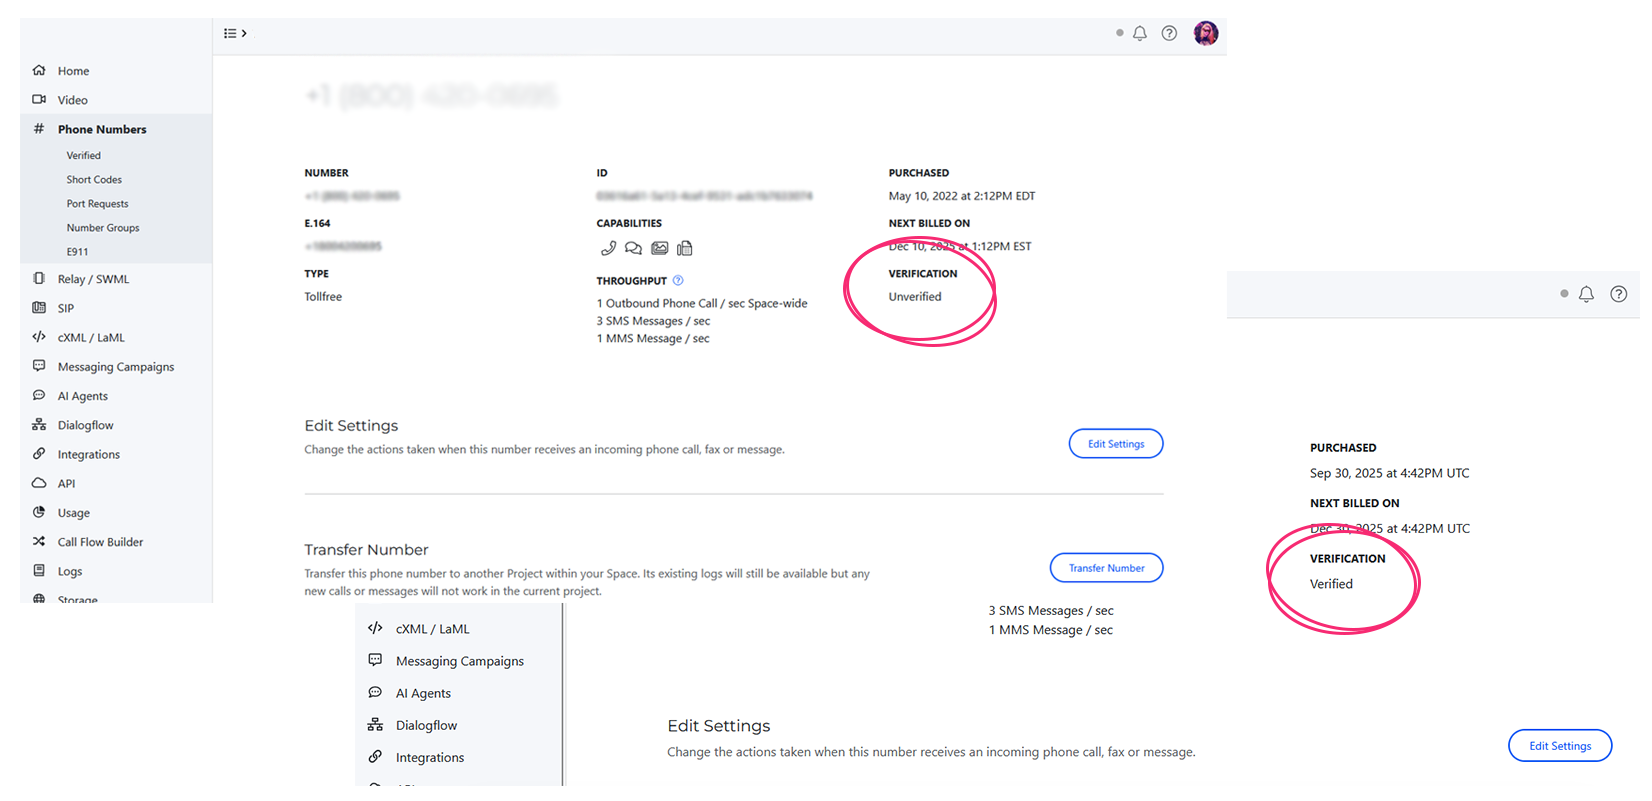
Task: Click the MMS capability image icon
Action: (660, 248)
